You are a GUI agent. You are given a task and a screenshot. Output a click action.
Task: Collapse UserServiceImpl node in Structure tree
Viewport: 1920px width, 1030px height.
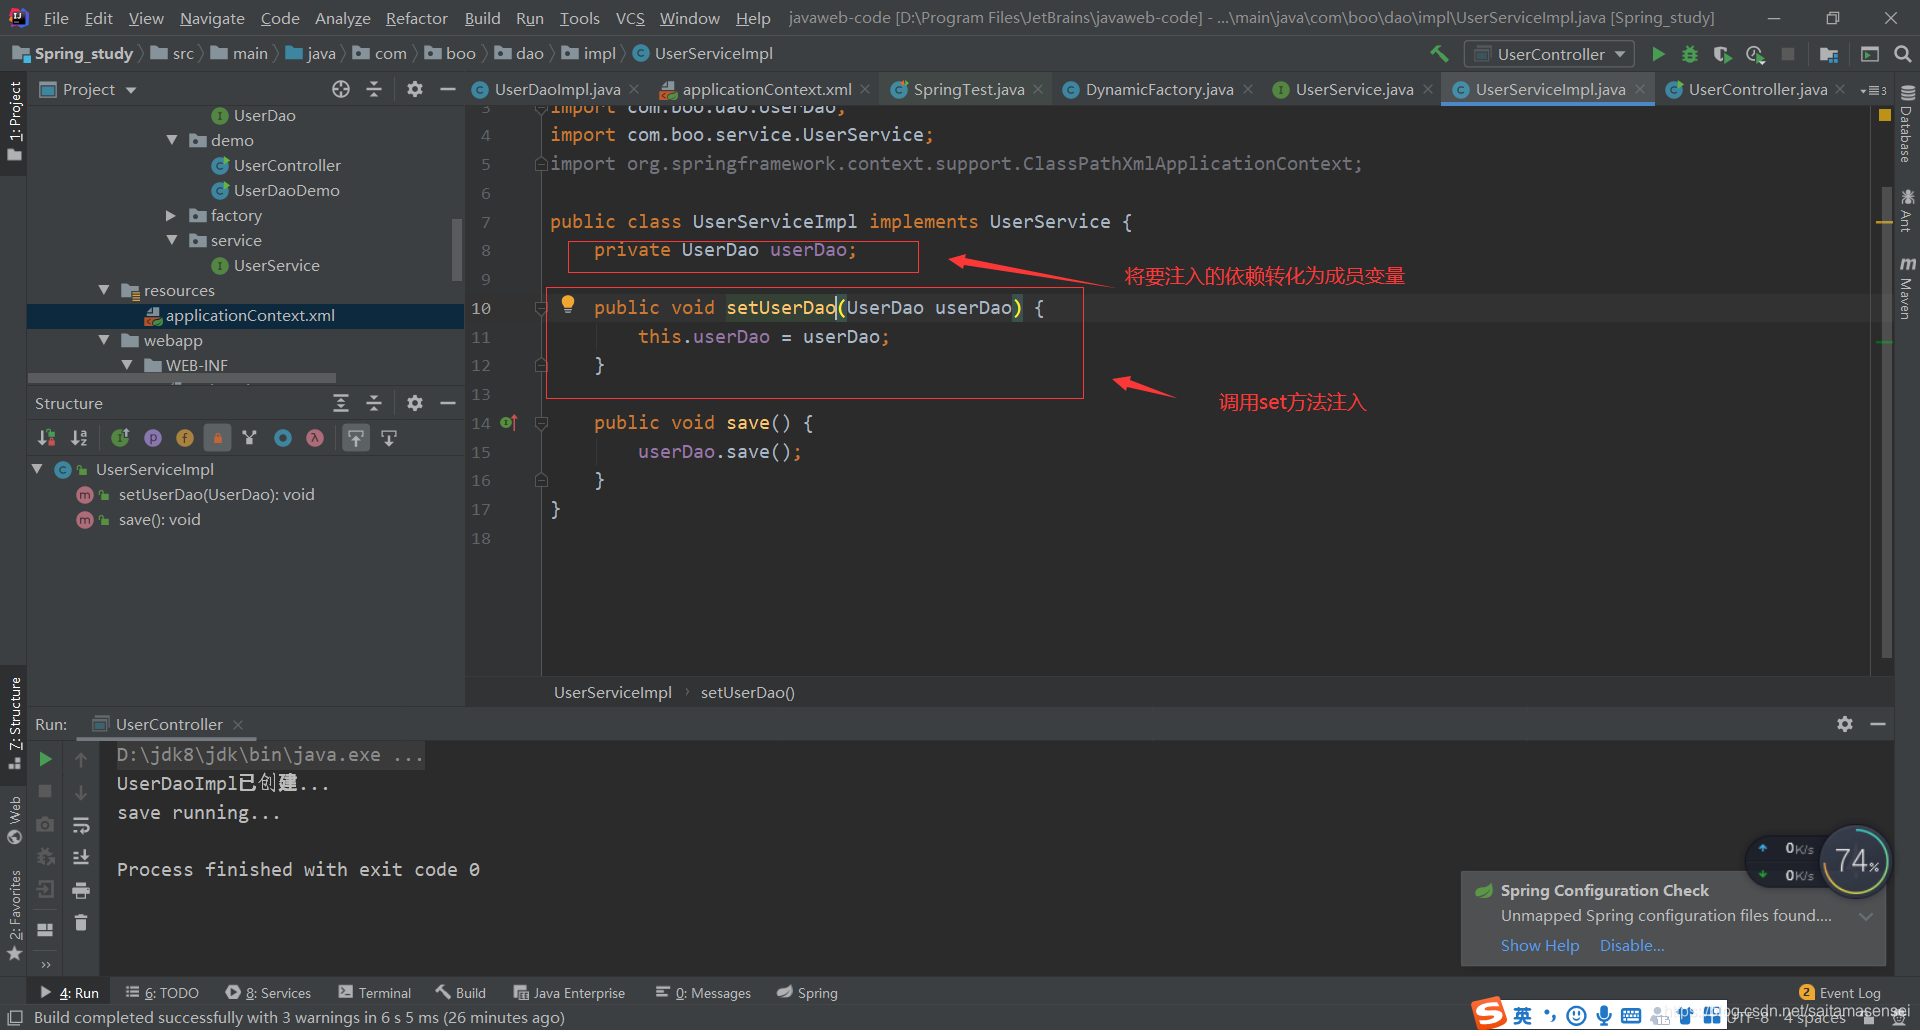(37, 469)
